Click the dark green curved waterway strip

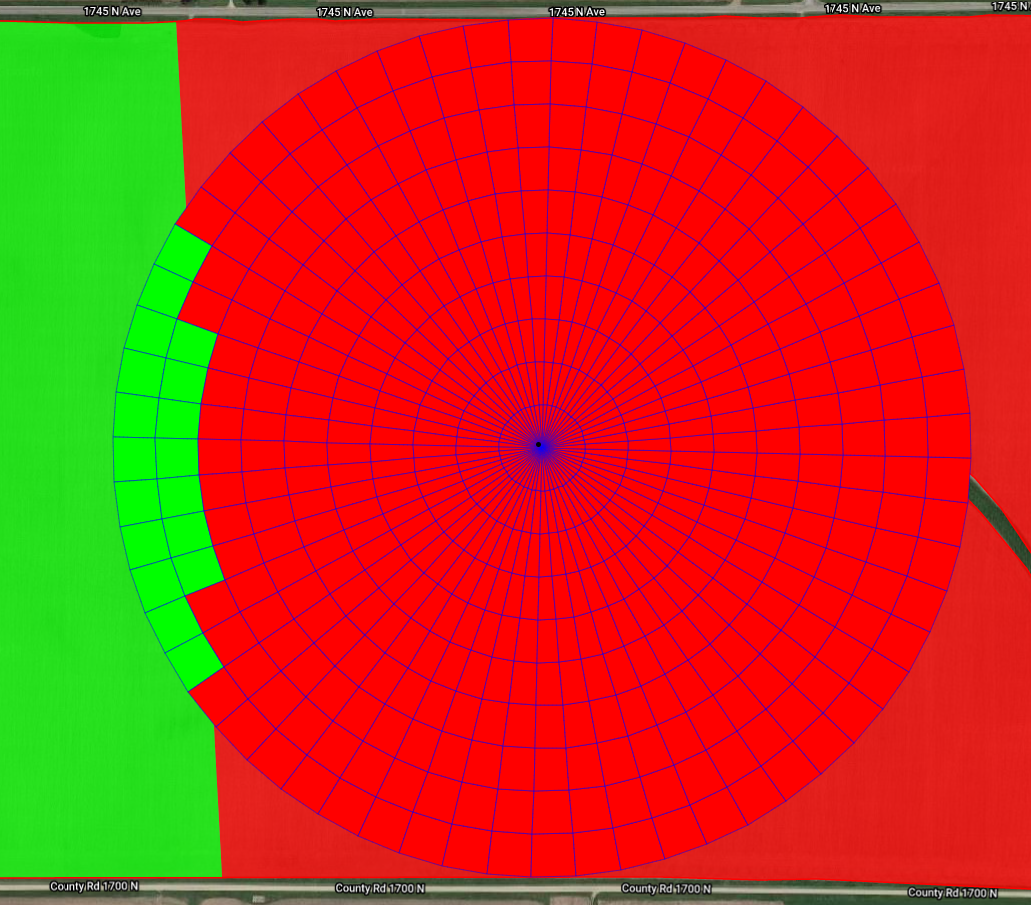pyautogui.click(x=1001, y=522)
